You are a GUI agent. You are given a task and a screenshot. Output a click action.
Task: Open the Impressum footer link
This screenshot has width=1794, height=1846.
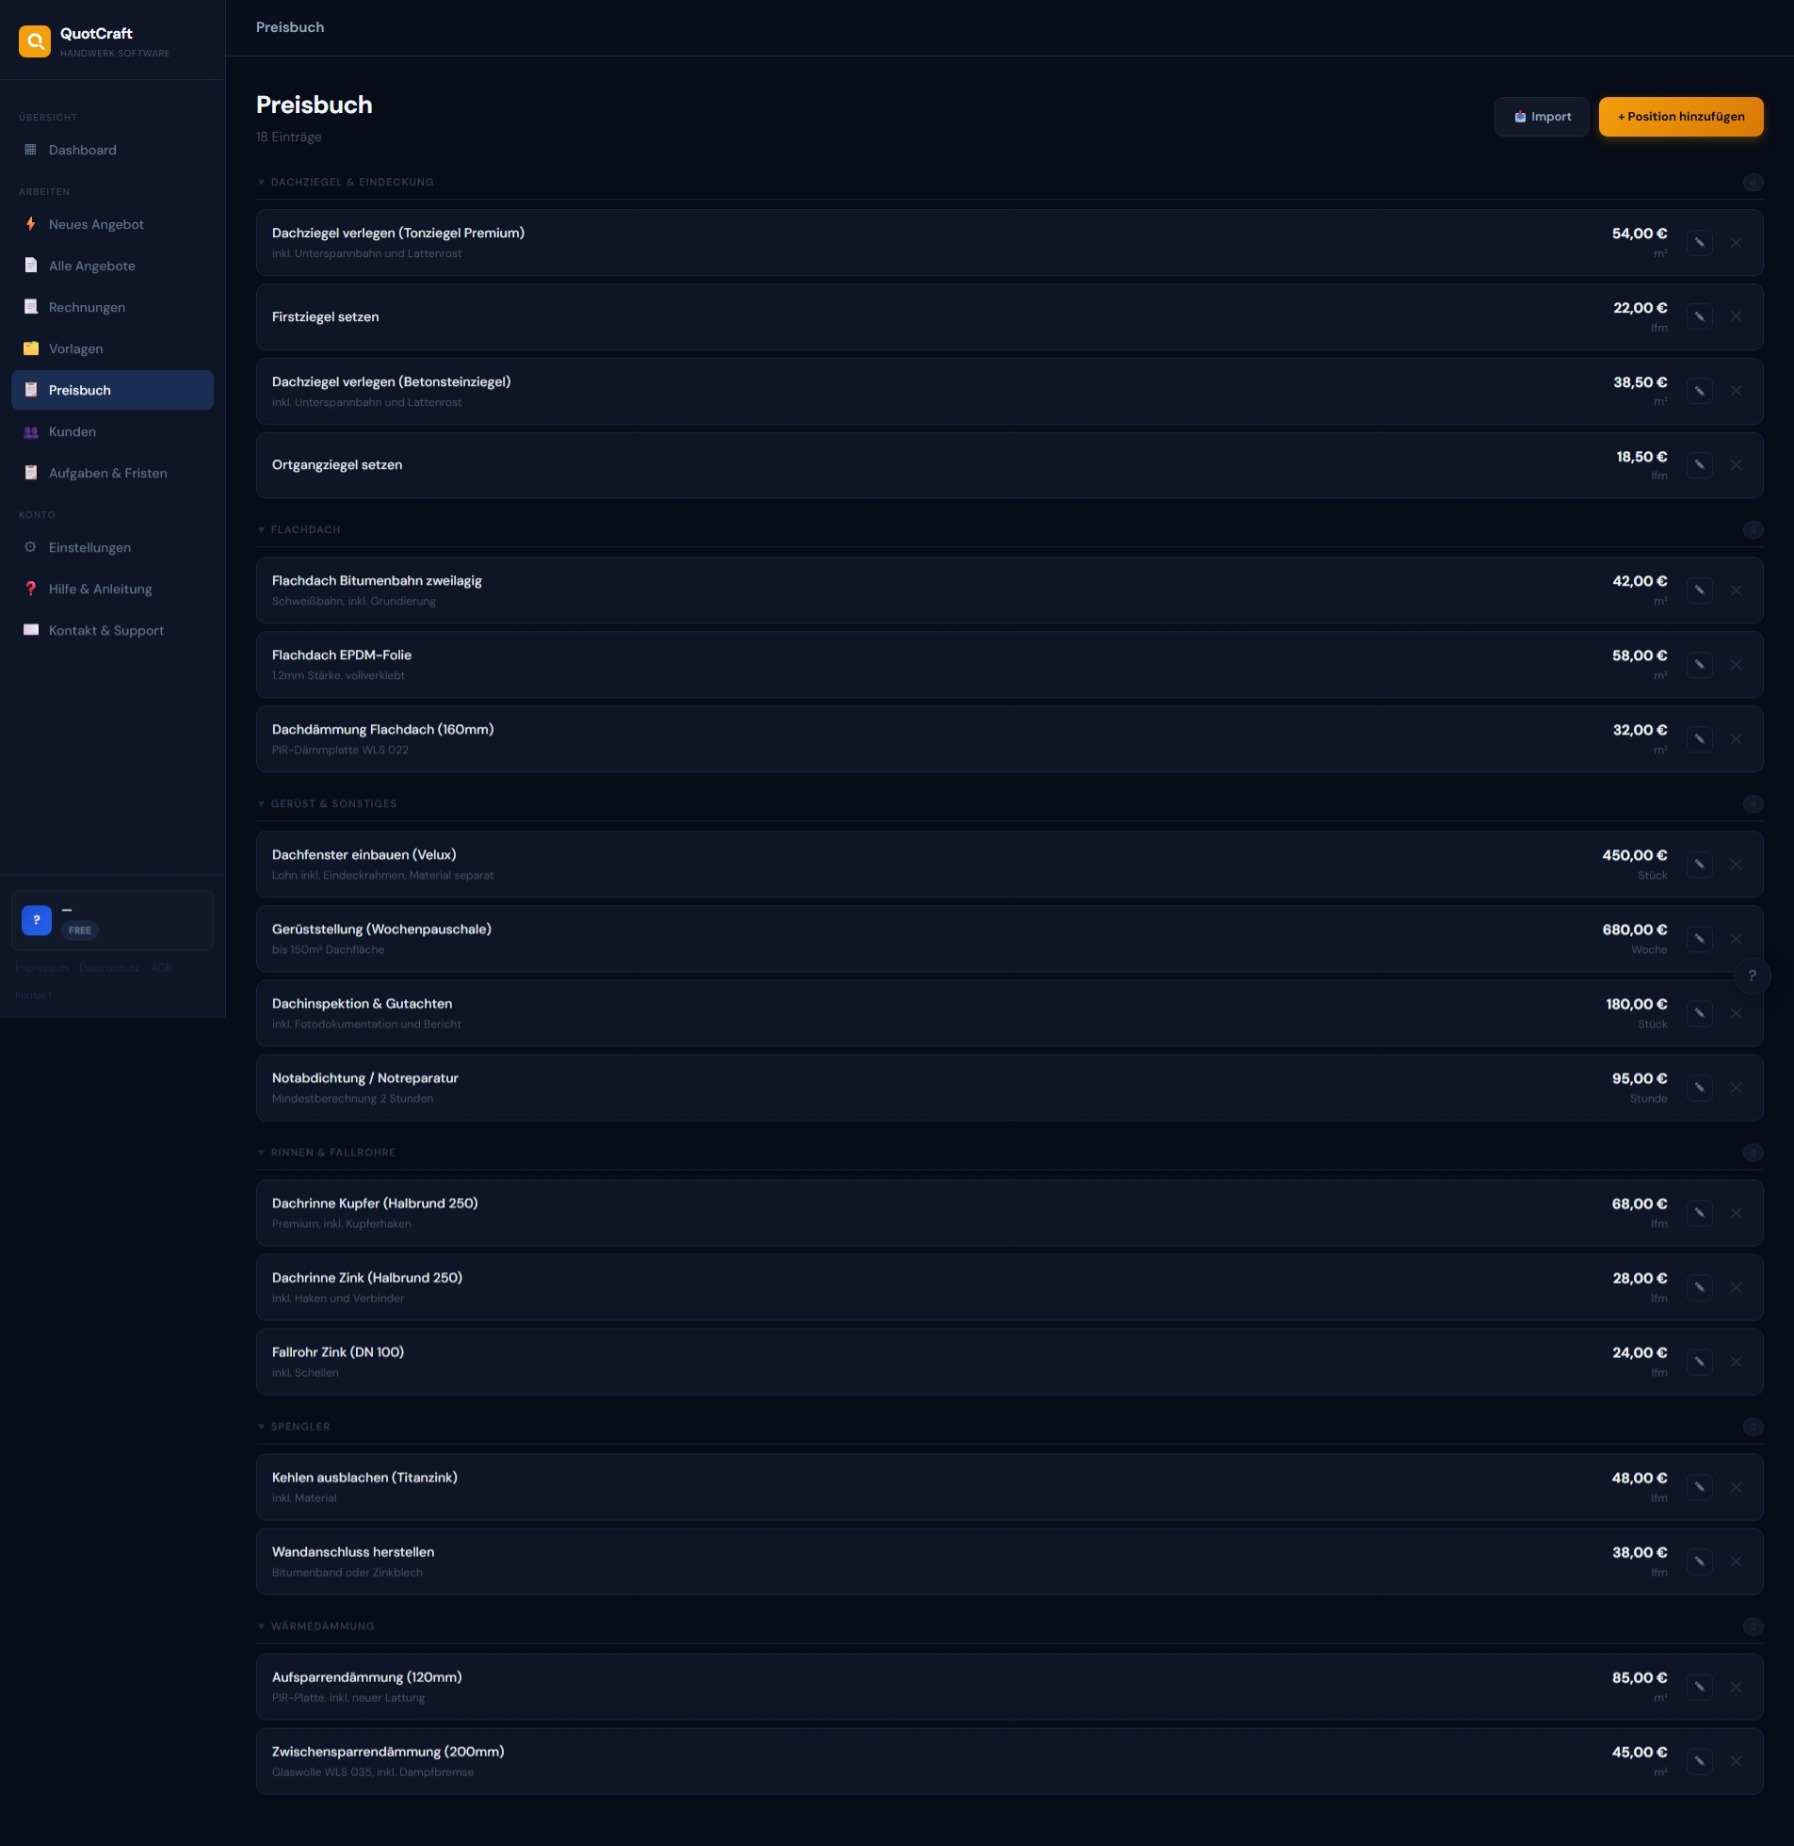coord(41,968)
